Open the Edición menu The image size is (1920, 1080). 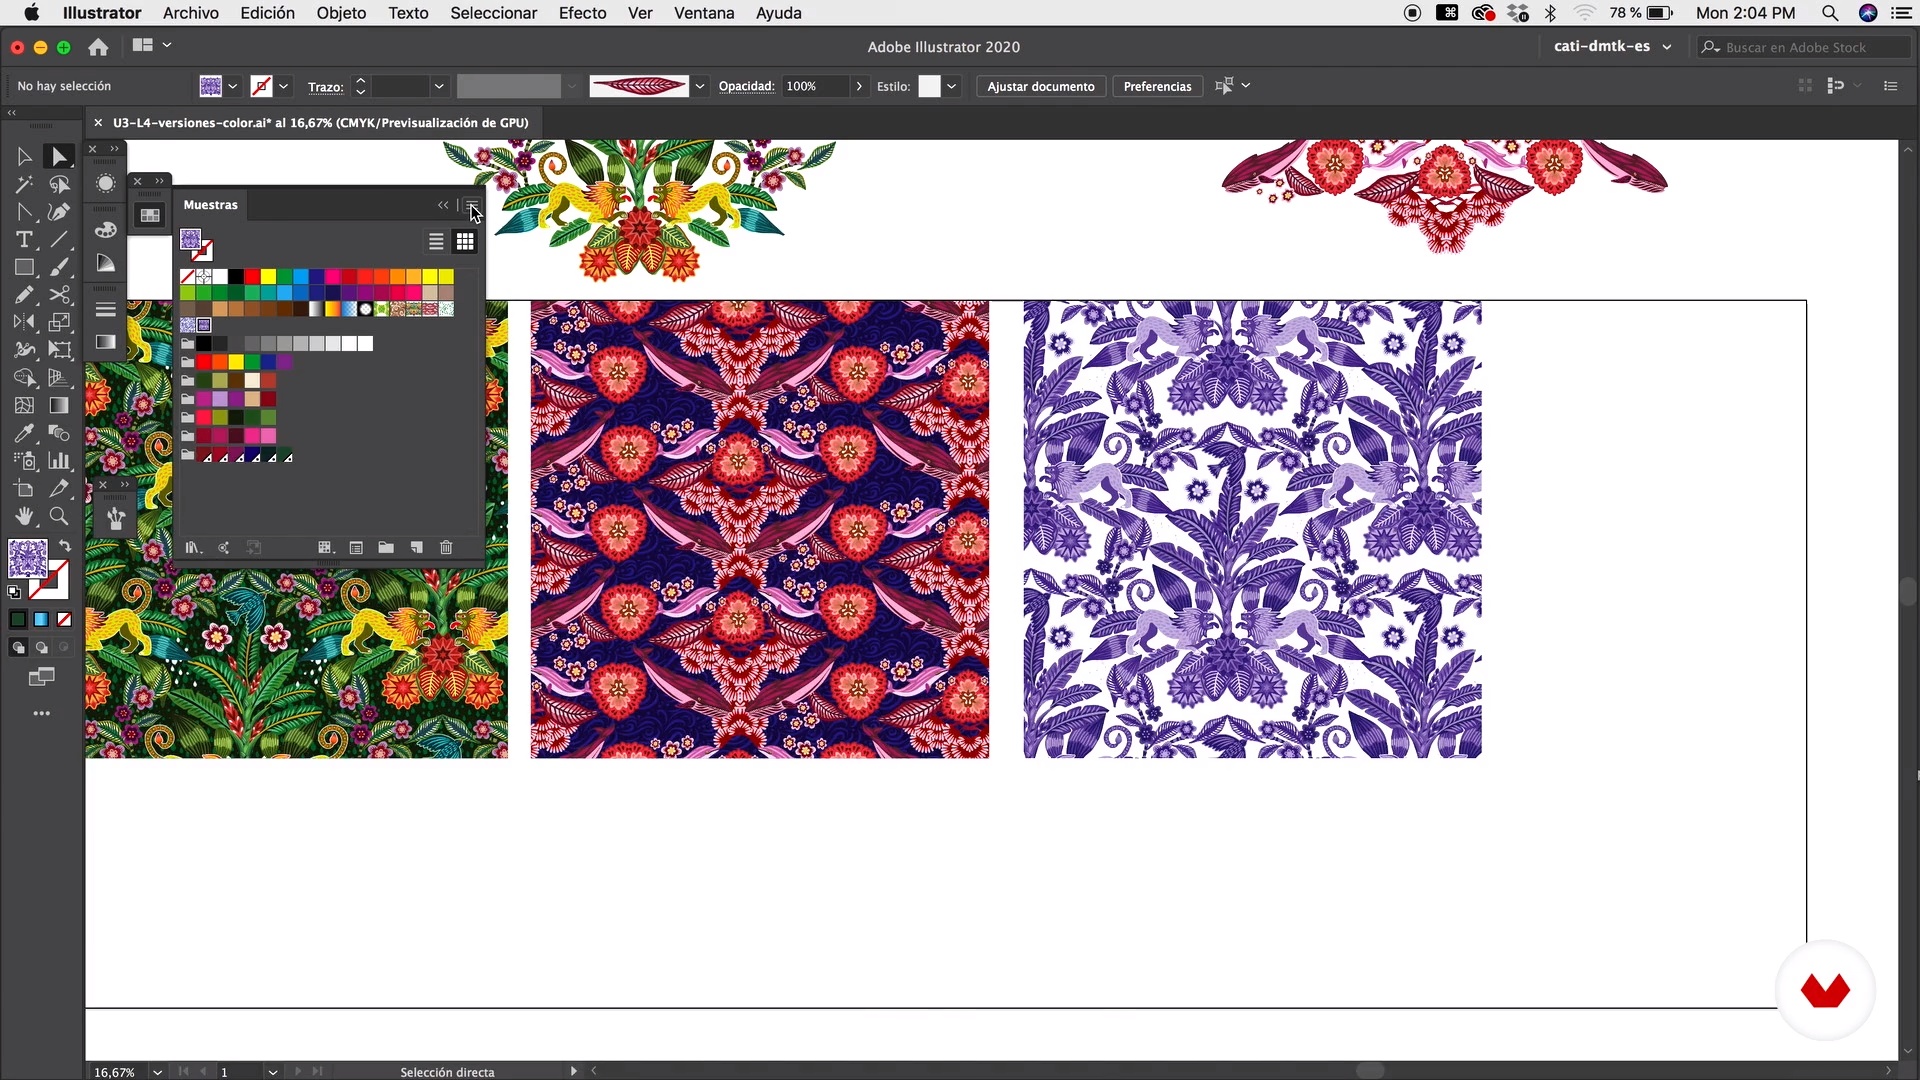[x=267, y=13]
